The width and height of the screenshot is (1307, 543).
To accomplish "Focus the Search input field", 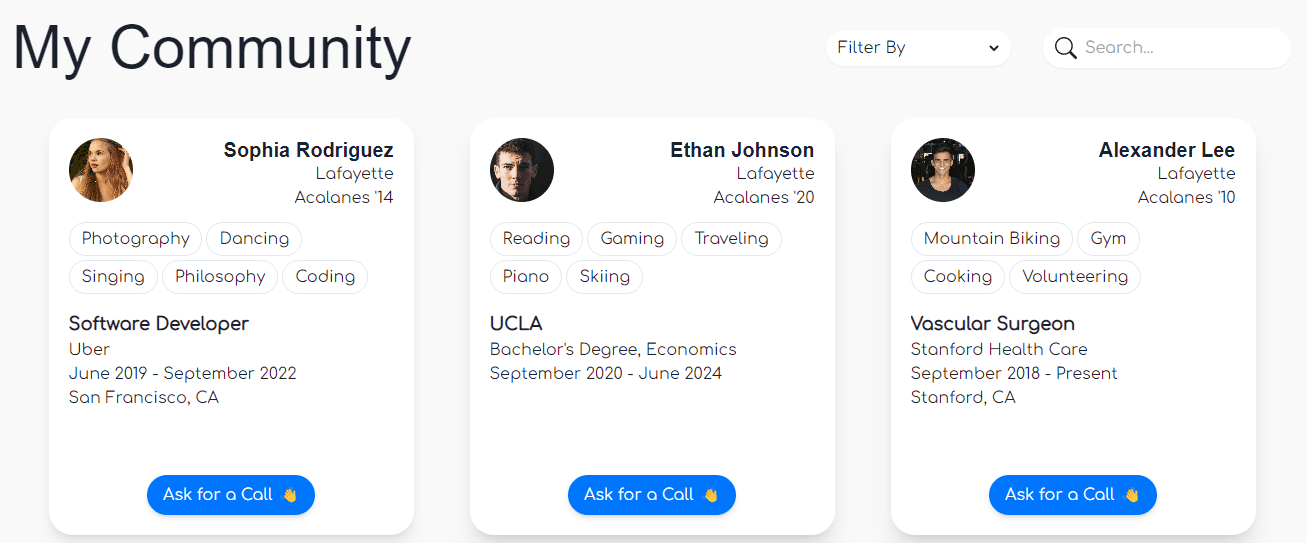I will [1180, 48].
